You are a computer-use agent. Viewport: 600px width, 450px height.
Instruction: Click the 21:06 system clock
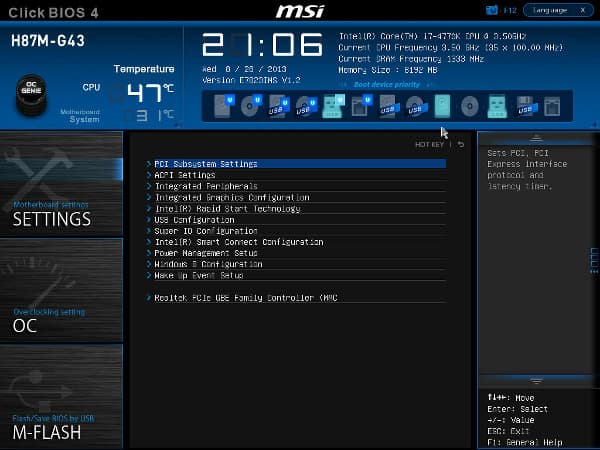[x=262, y=45]
